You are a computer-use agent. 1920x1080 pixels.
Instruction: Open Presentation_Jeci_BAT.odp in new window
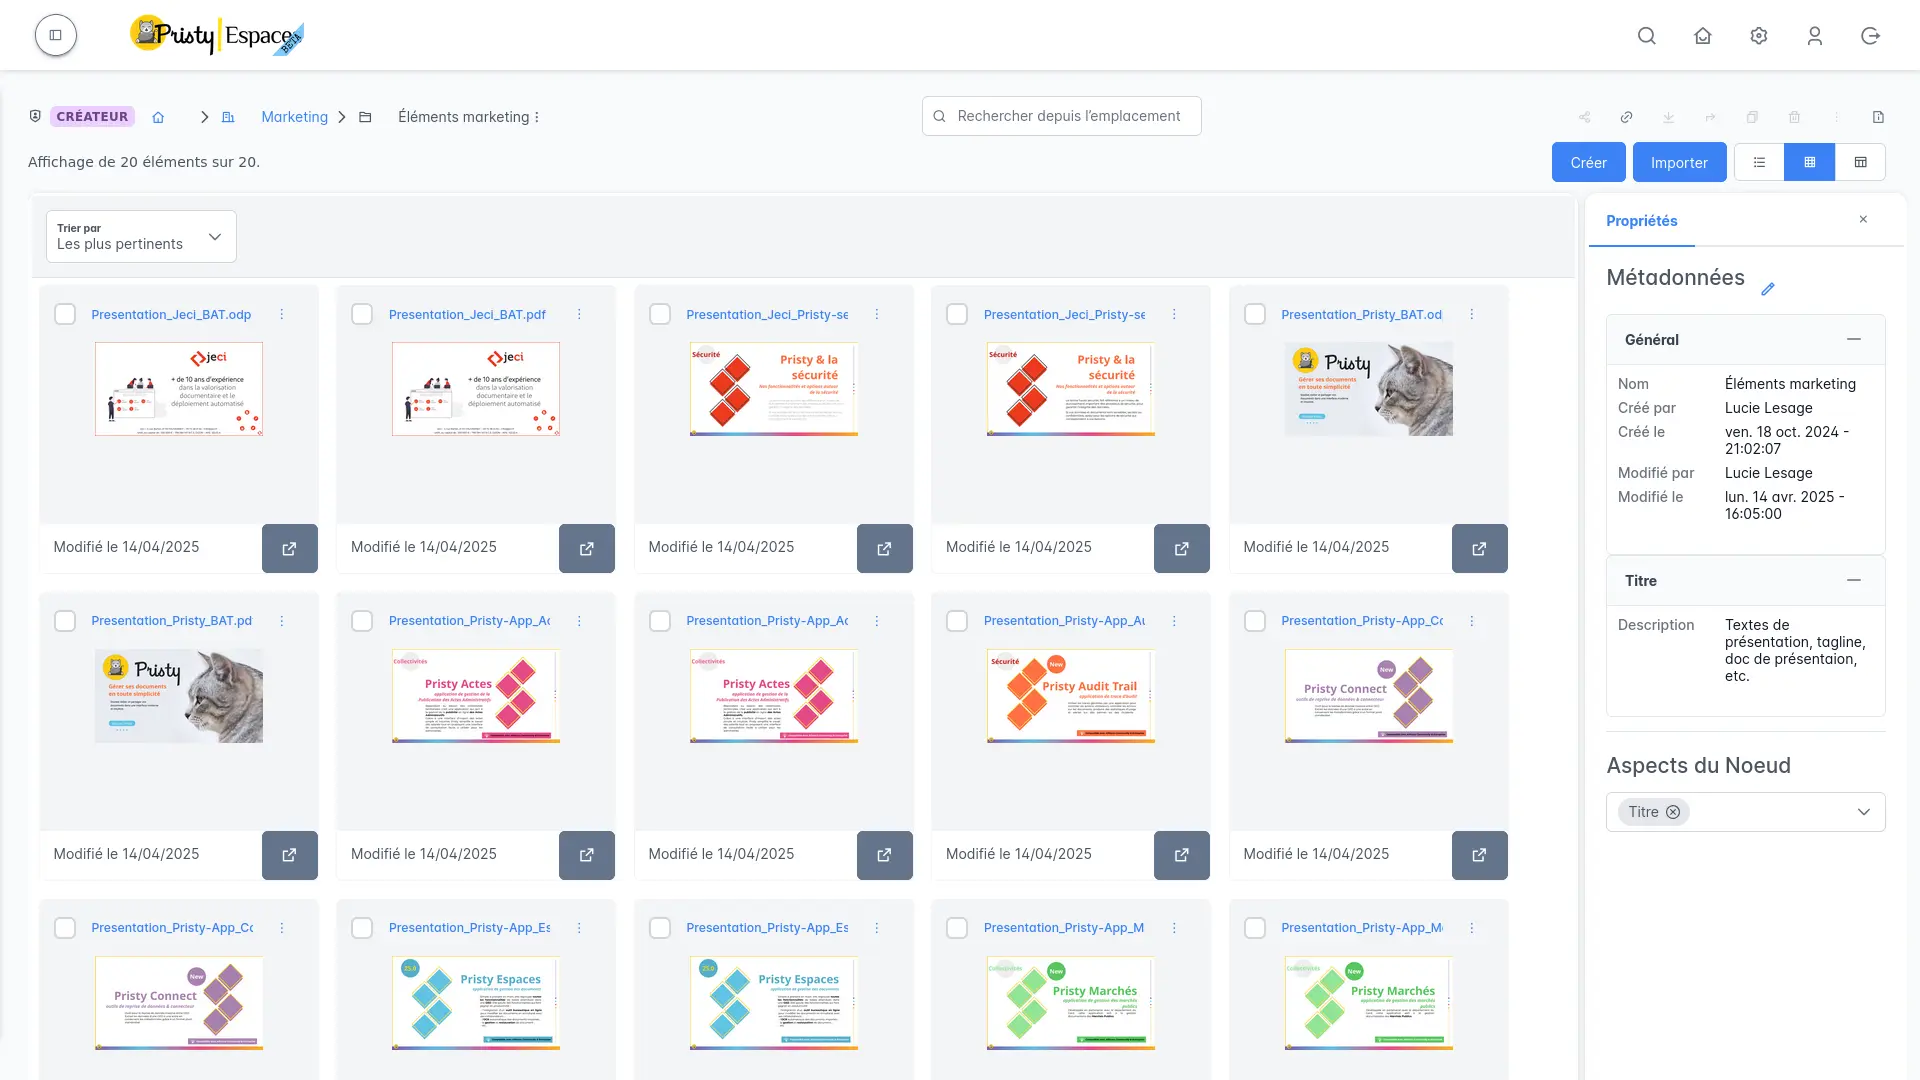point(290,548)
